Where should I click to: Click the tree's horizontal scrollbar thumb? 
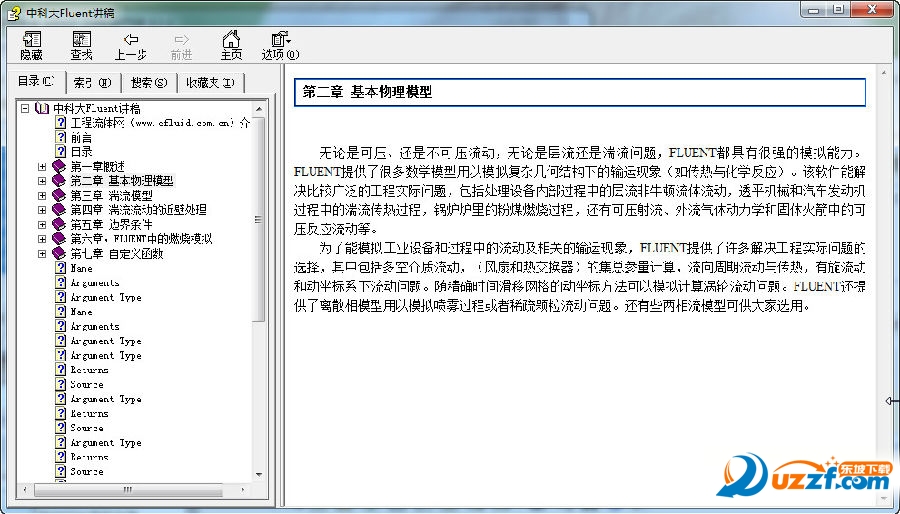[x=127, y=489]
